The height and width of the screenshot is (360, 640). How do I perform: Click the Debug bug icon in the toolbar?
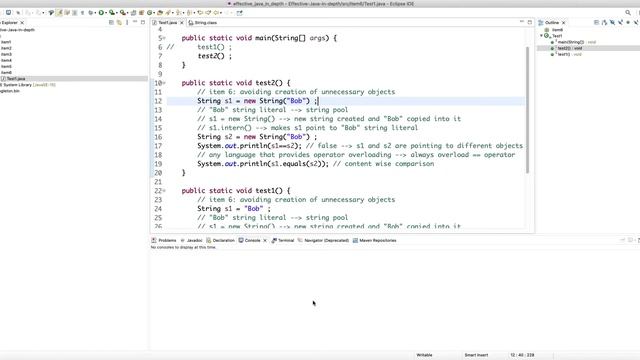click(x=91, y=13)
